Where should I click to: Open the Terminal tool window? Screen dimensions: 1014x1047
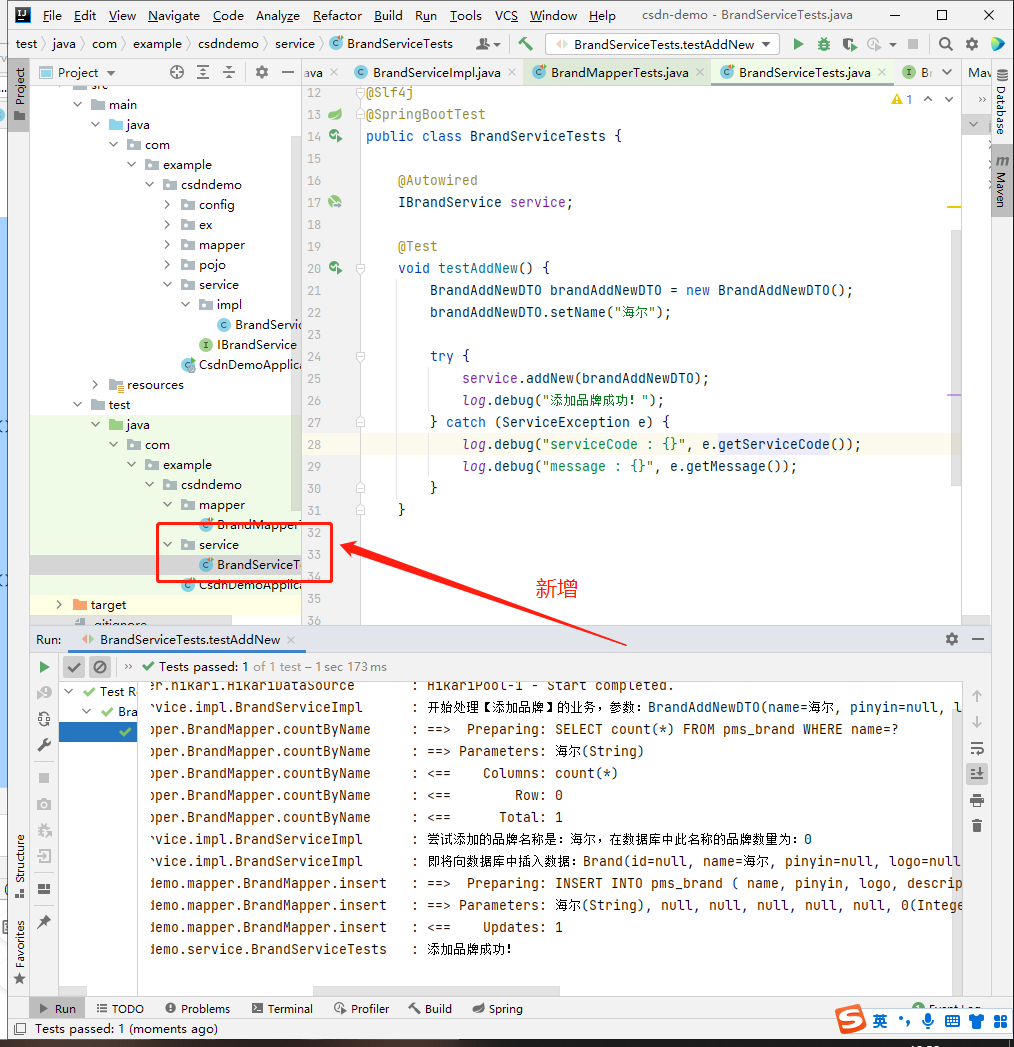[282, 1008]
